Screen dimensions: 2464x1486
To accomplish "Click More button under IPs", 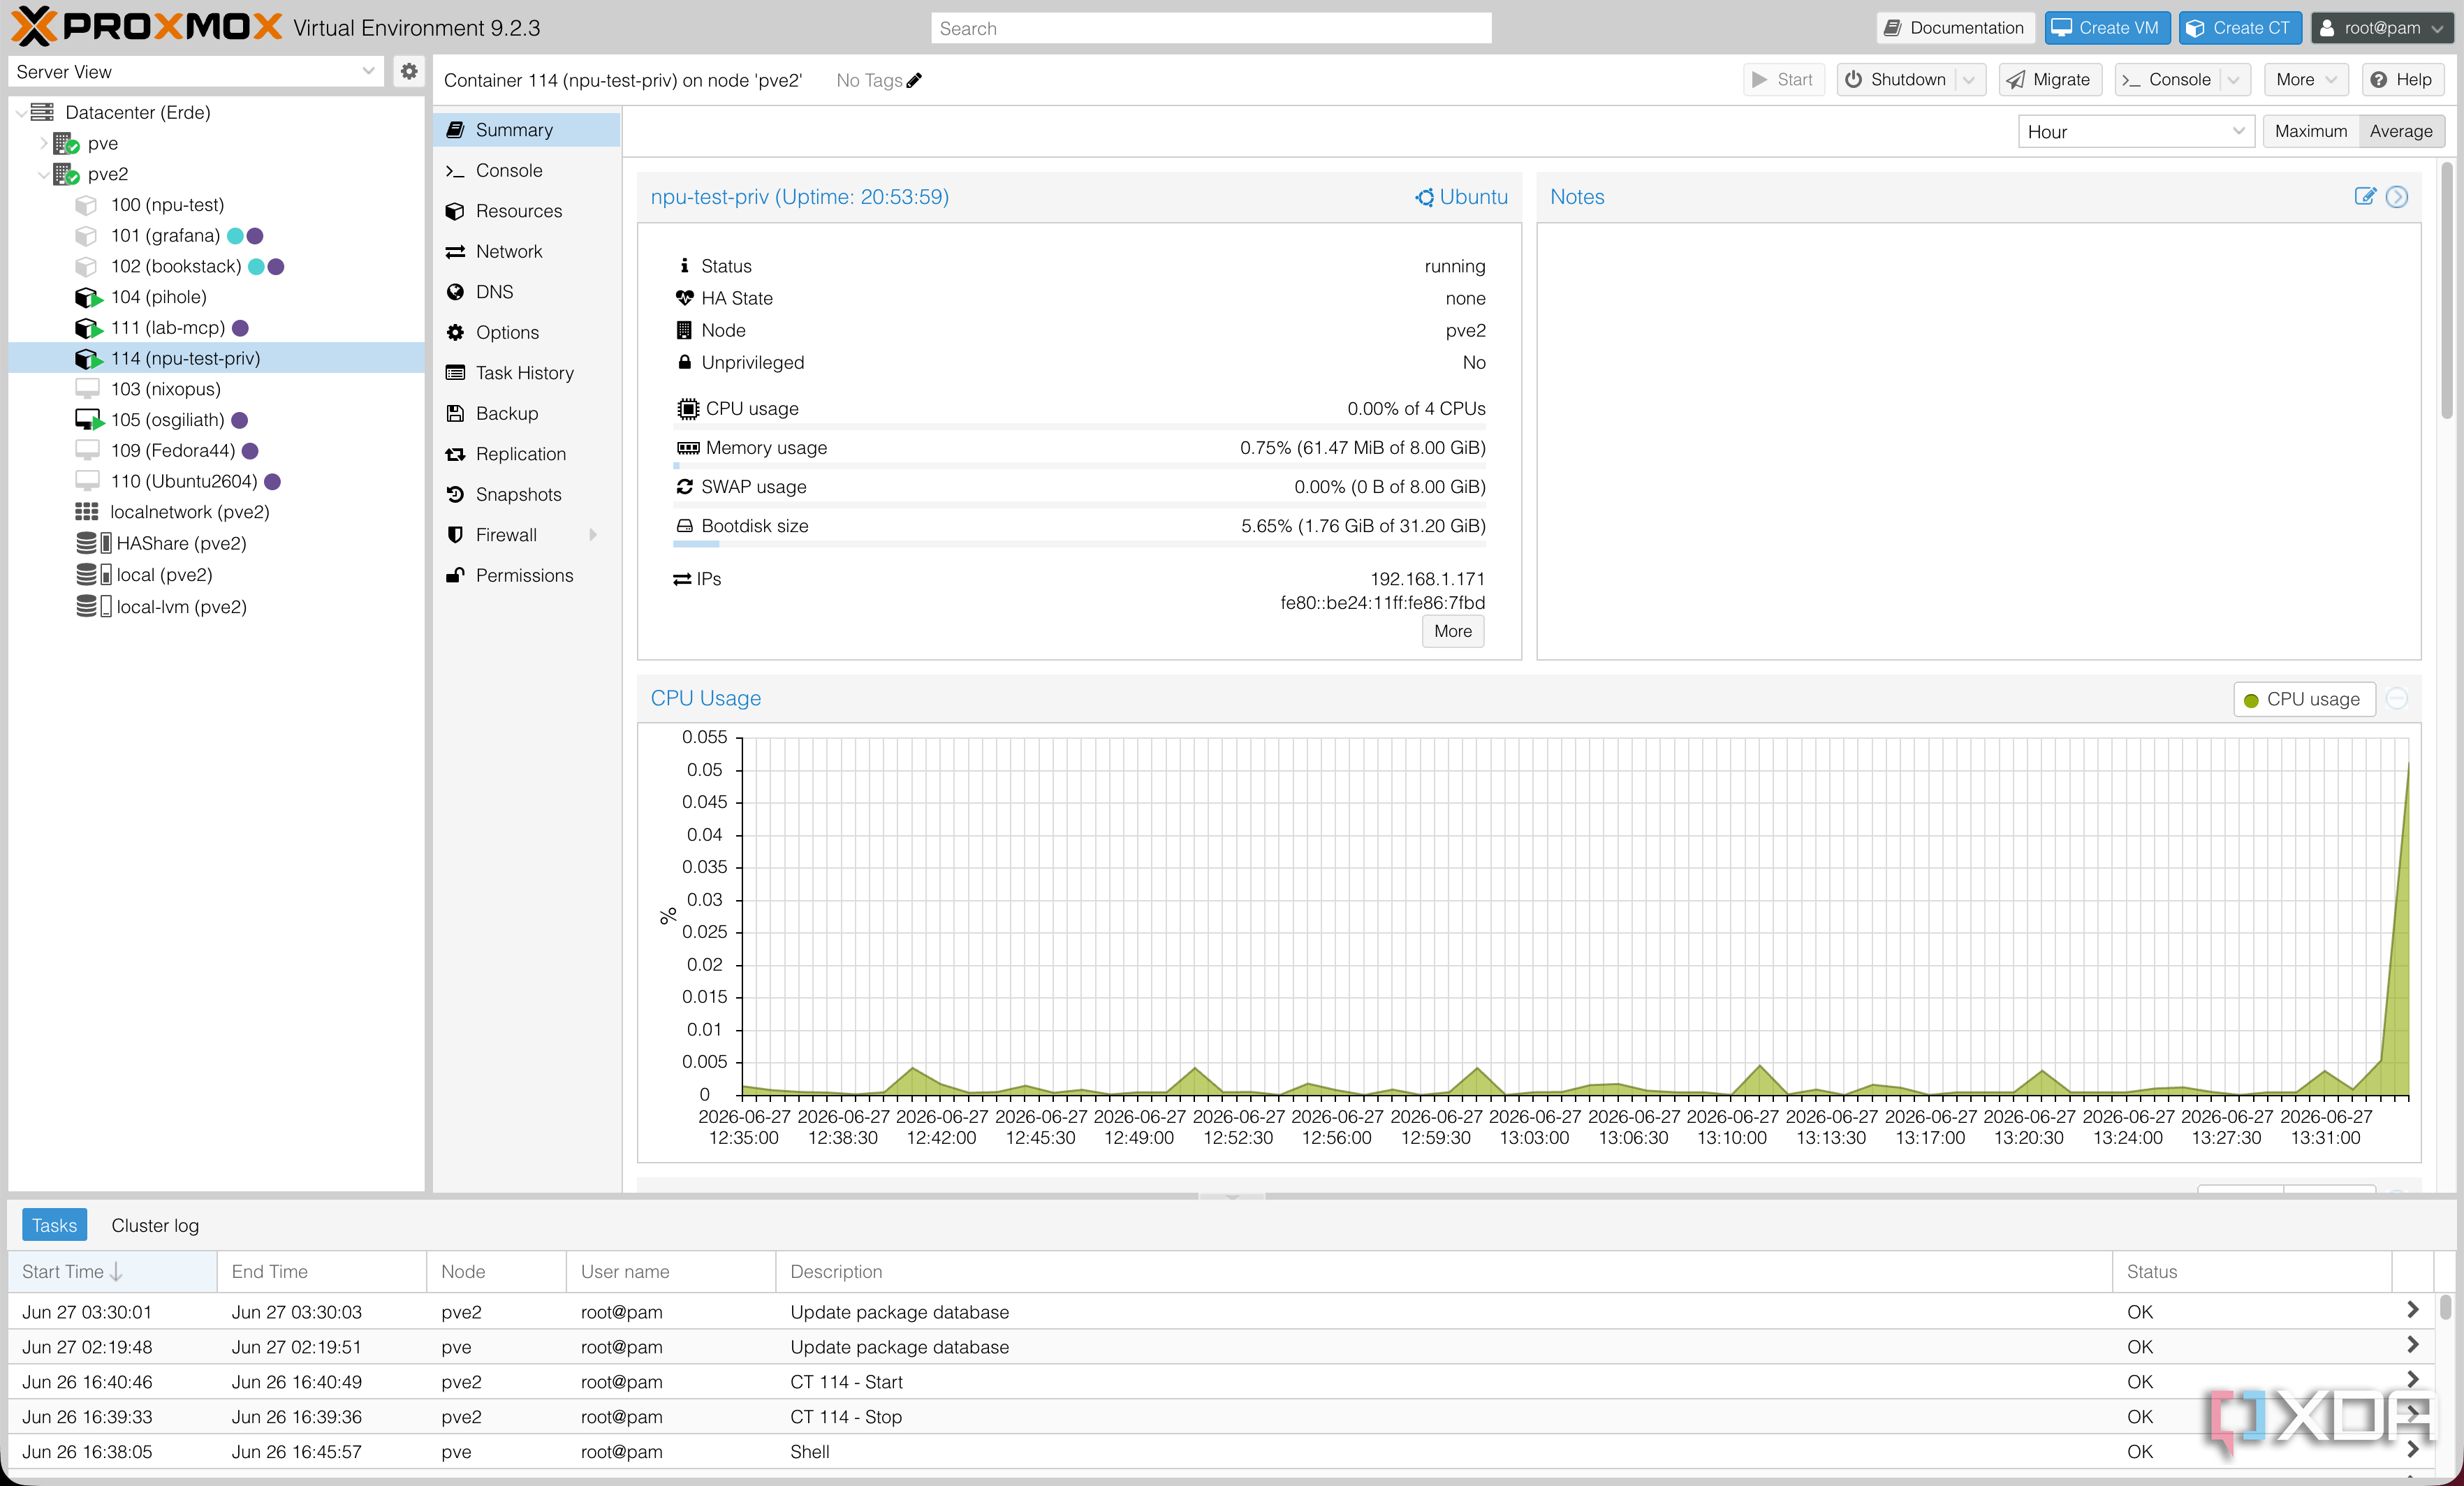I will click(x=1452, y=631).
